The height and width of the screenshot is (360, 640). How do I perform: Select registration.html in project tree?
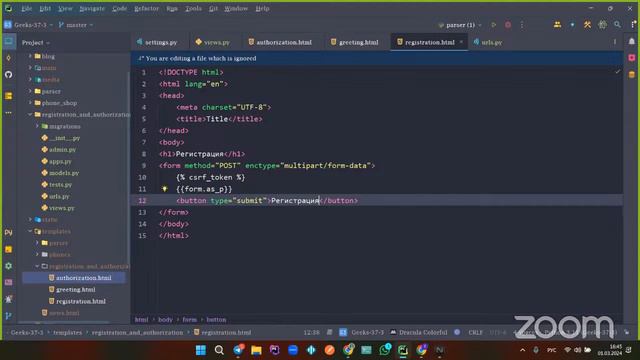[81, 301]
